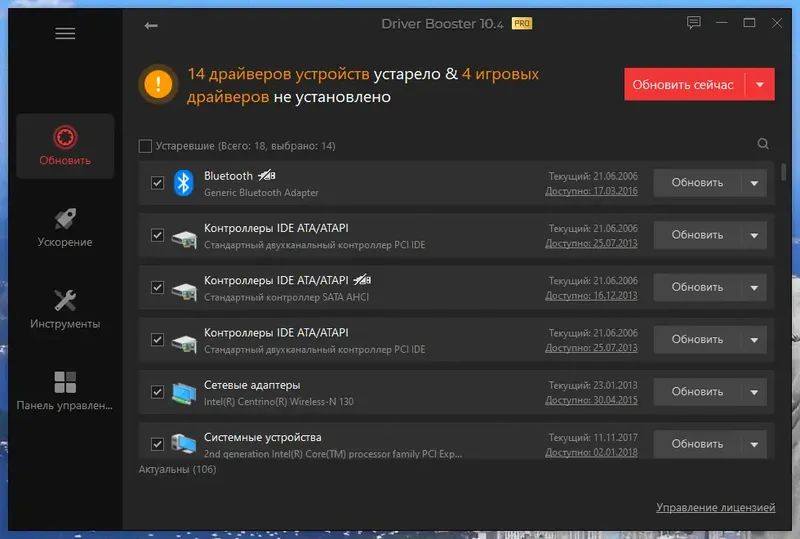Click the Intel Centrino network adapter icon

click(x=184, y=393)
